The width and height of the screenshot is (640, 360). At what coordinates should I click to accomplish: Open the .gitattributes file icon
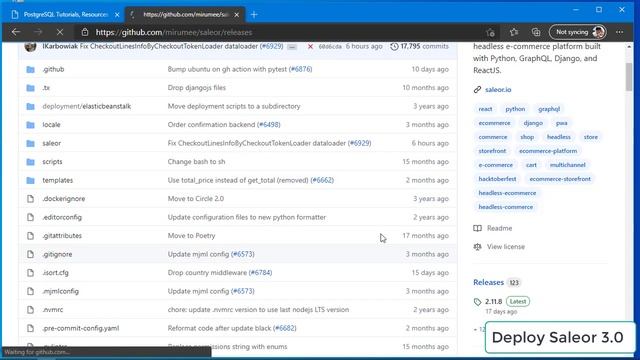(31, 236)
